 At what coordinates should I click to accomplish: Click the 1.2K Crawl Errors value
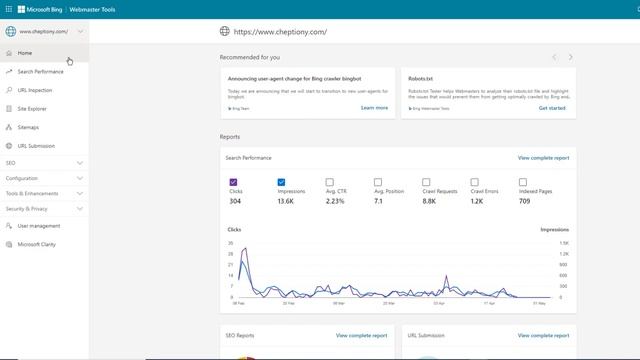coord(477,201)
